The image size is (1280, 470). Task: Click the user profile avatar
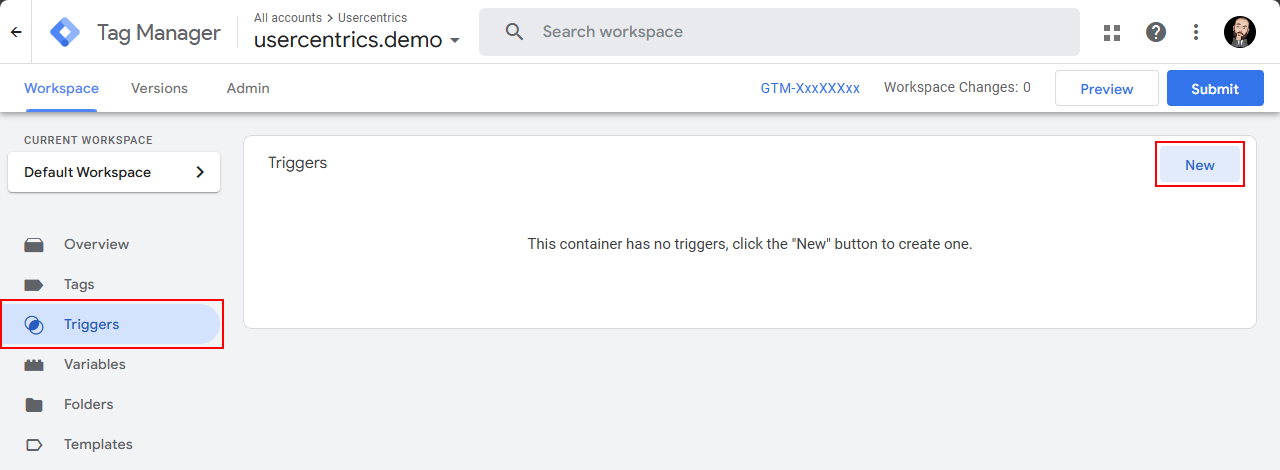(x=1240, y=32)
